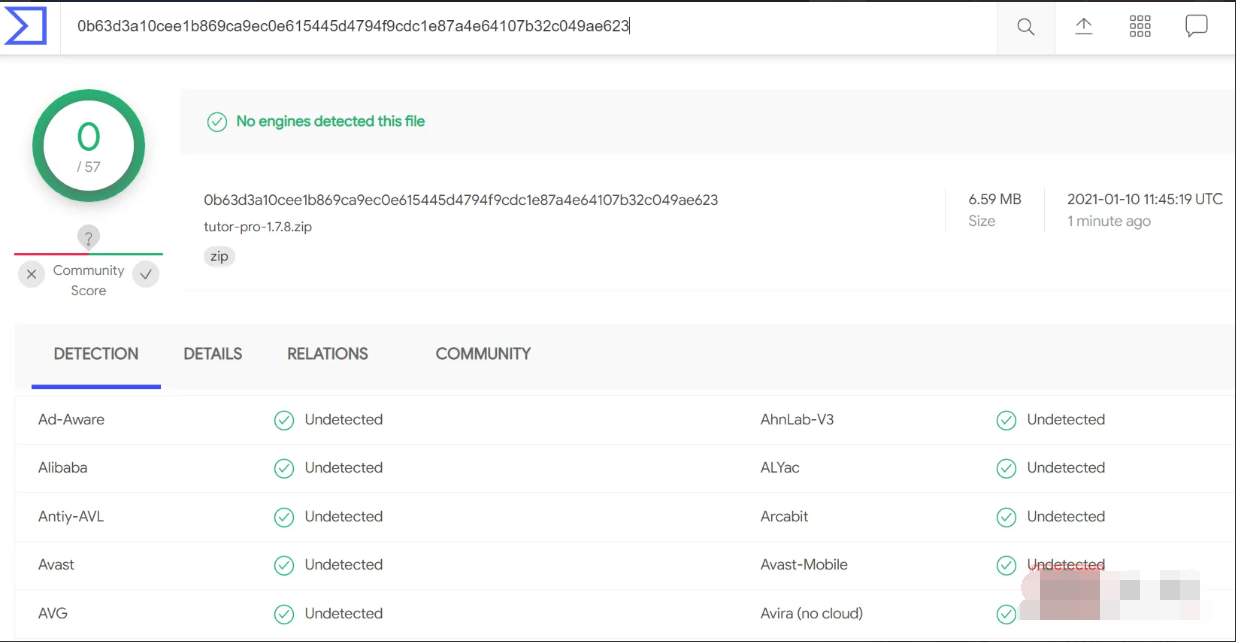The width and height of the screenshot is (1236, 642).
Task: Select the Antiy-AVL Undetected check icon
Action: (x=284, y=517)
